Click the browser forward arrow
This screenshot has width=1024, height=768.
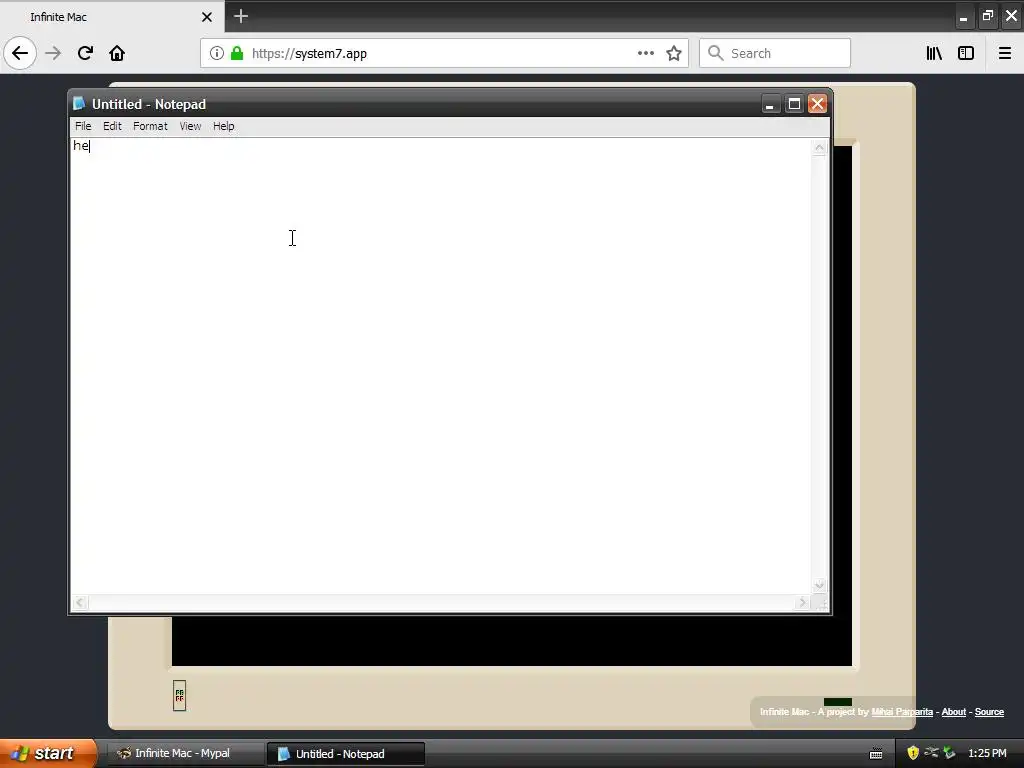click(x=53, y=53)
